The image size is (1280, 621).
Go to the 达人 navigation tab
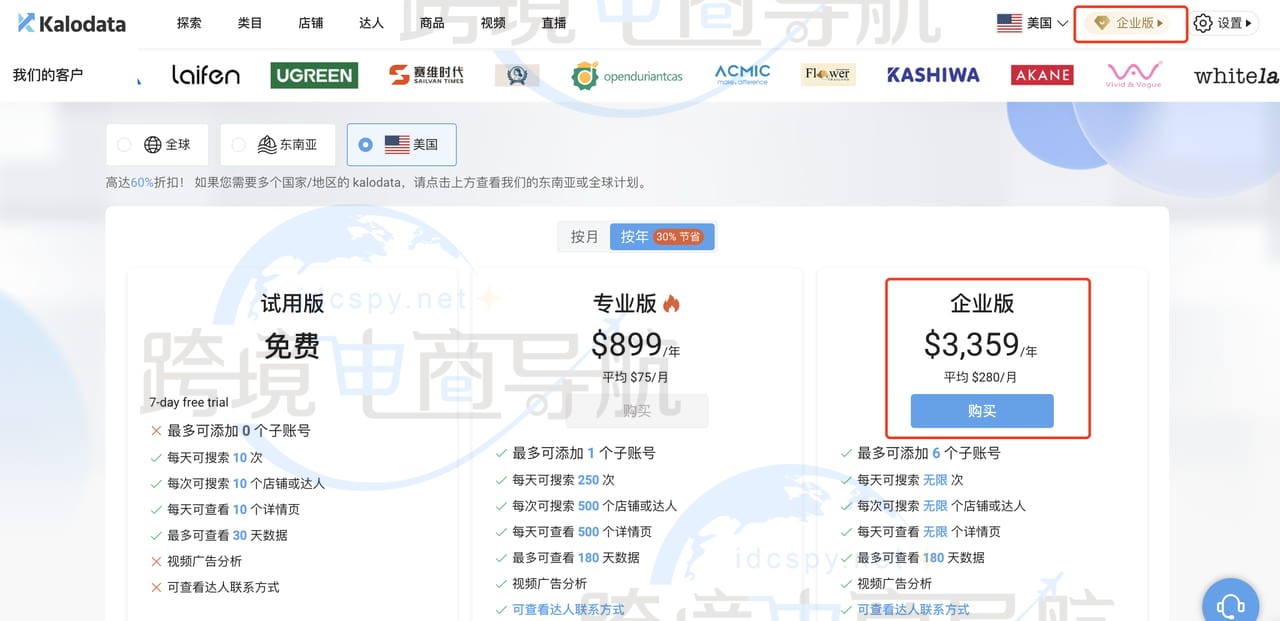coord(371,23)
